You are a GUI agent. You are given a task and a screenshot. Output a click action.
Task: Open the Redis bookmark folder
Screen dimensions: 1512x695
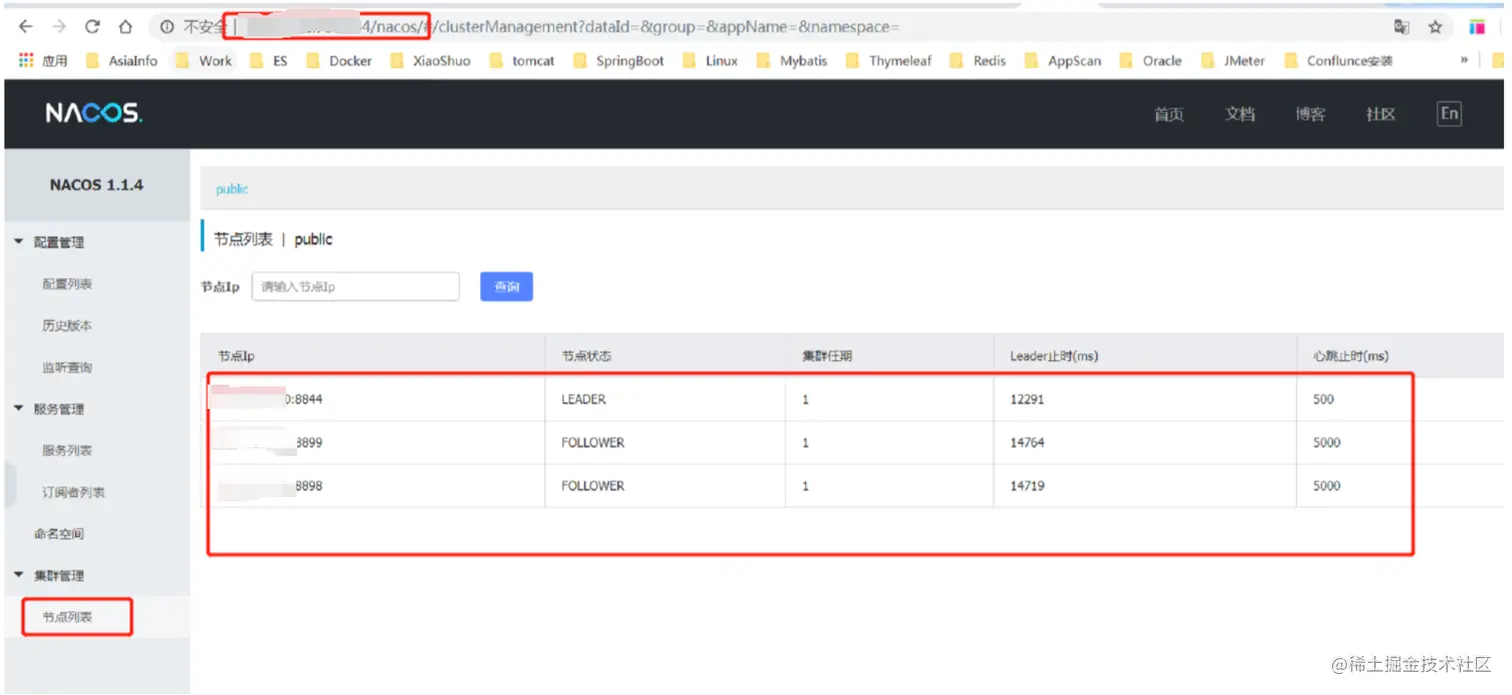tap(978, 60)
